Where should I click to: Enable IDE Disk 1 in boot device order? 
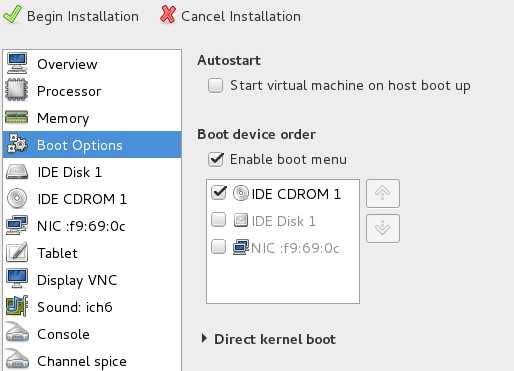[219, 220]
